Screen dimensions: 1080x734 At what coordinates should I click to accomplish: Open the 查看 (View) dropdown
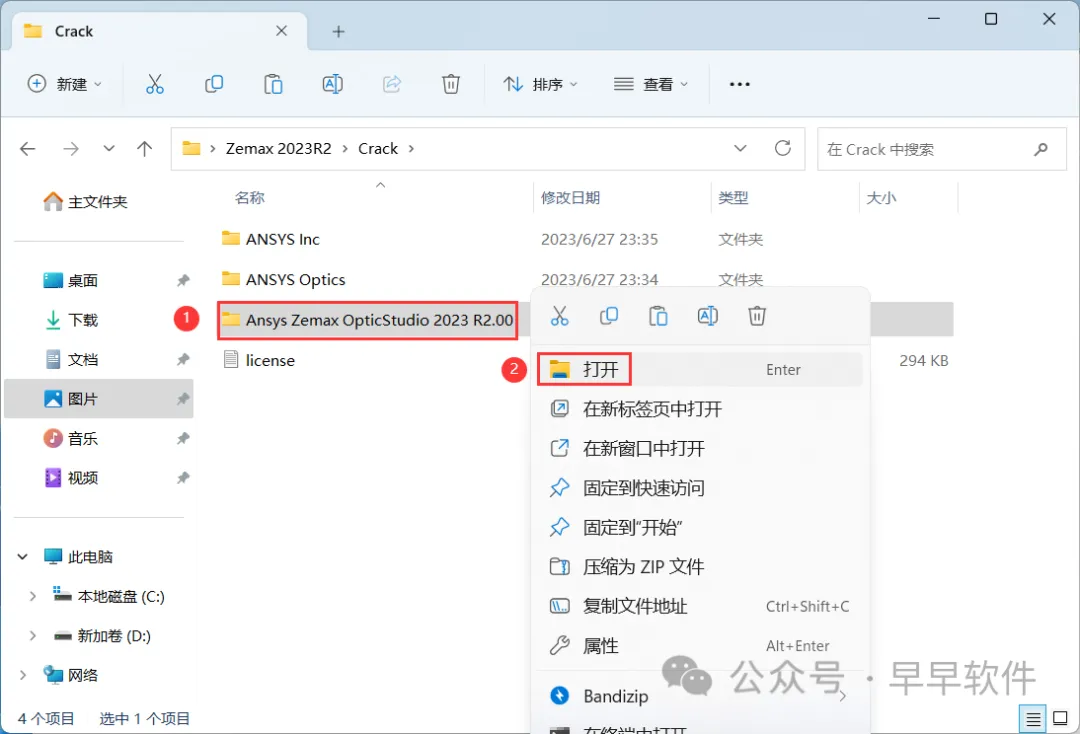(651, 84)
